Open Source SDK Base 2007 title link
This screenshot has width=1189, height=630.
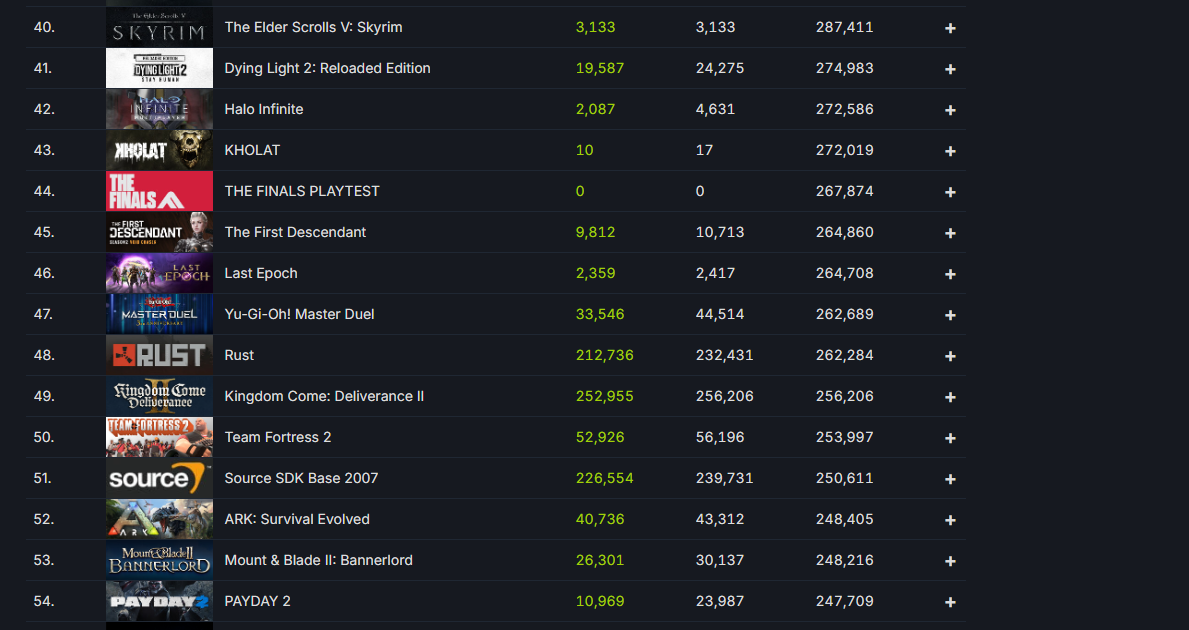301,478
